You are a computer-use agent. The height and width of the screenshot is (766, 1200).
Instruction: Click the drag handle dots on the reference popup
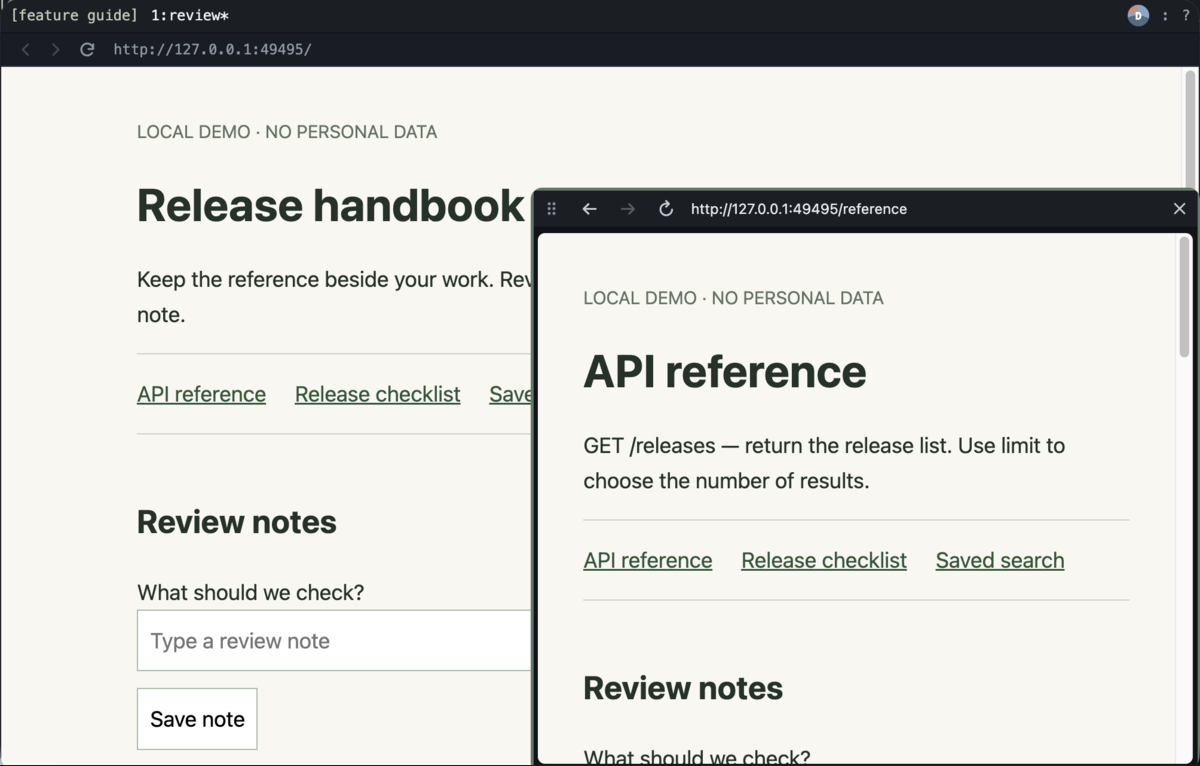click(x=551, y=209)
